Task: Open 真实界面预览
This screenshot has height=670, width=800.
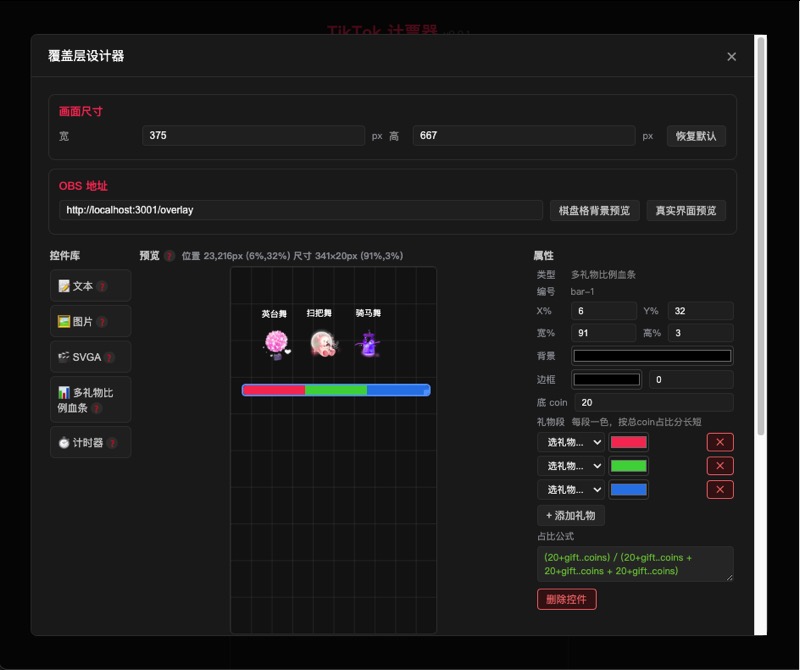Action: 686,211
